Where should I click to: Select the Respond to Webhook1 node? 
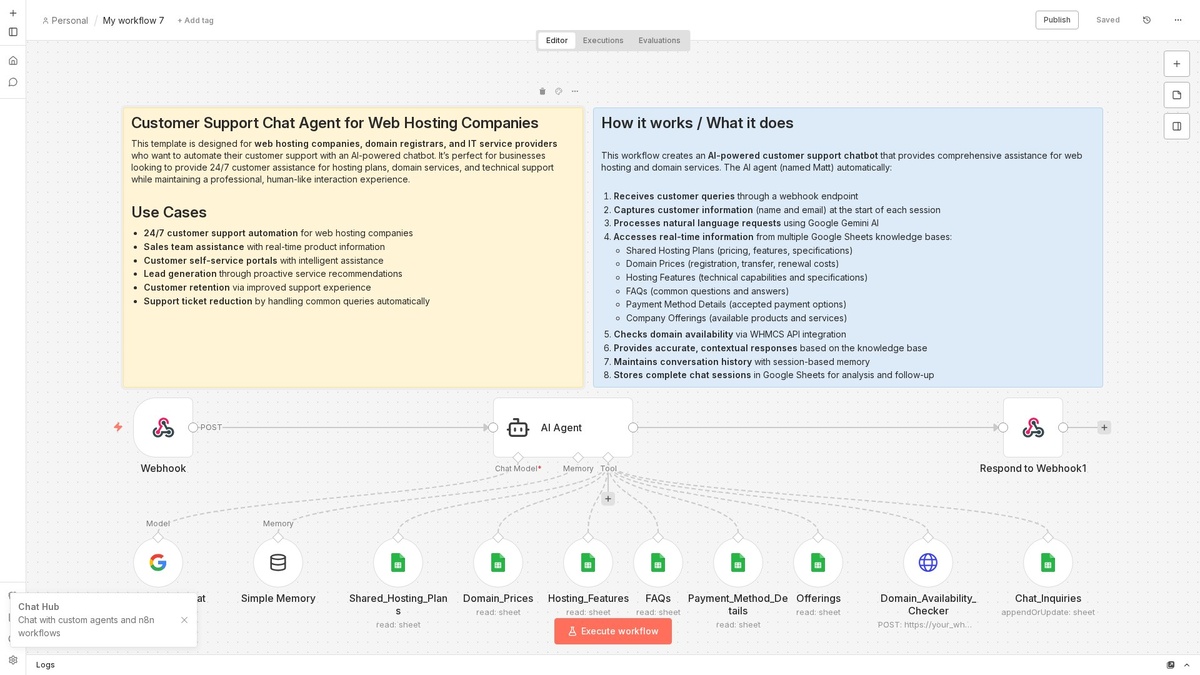pyautogui.click(x=1033, y=427)
